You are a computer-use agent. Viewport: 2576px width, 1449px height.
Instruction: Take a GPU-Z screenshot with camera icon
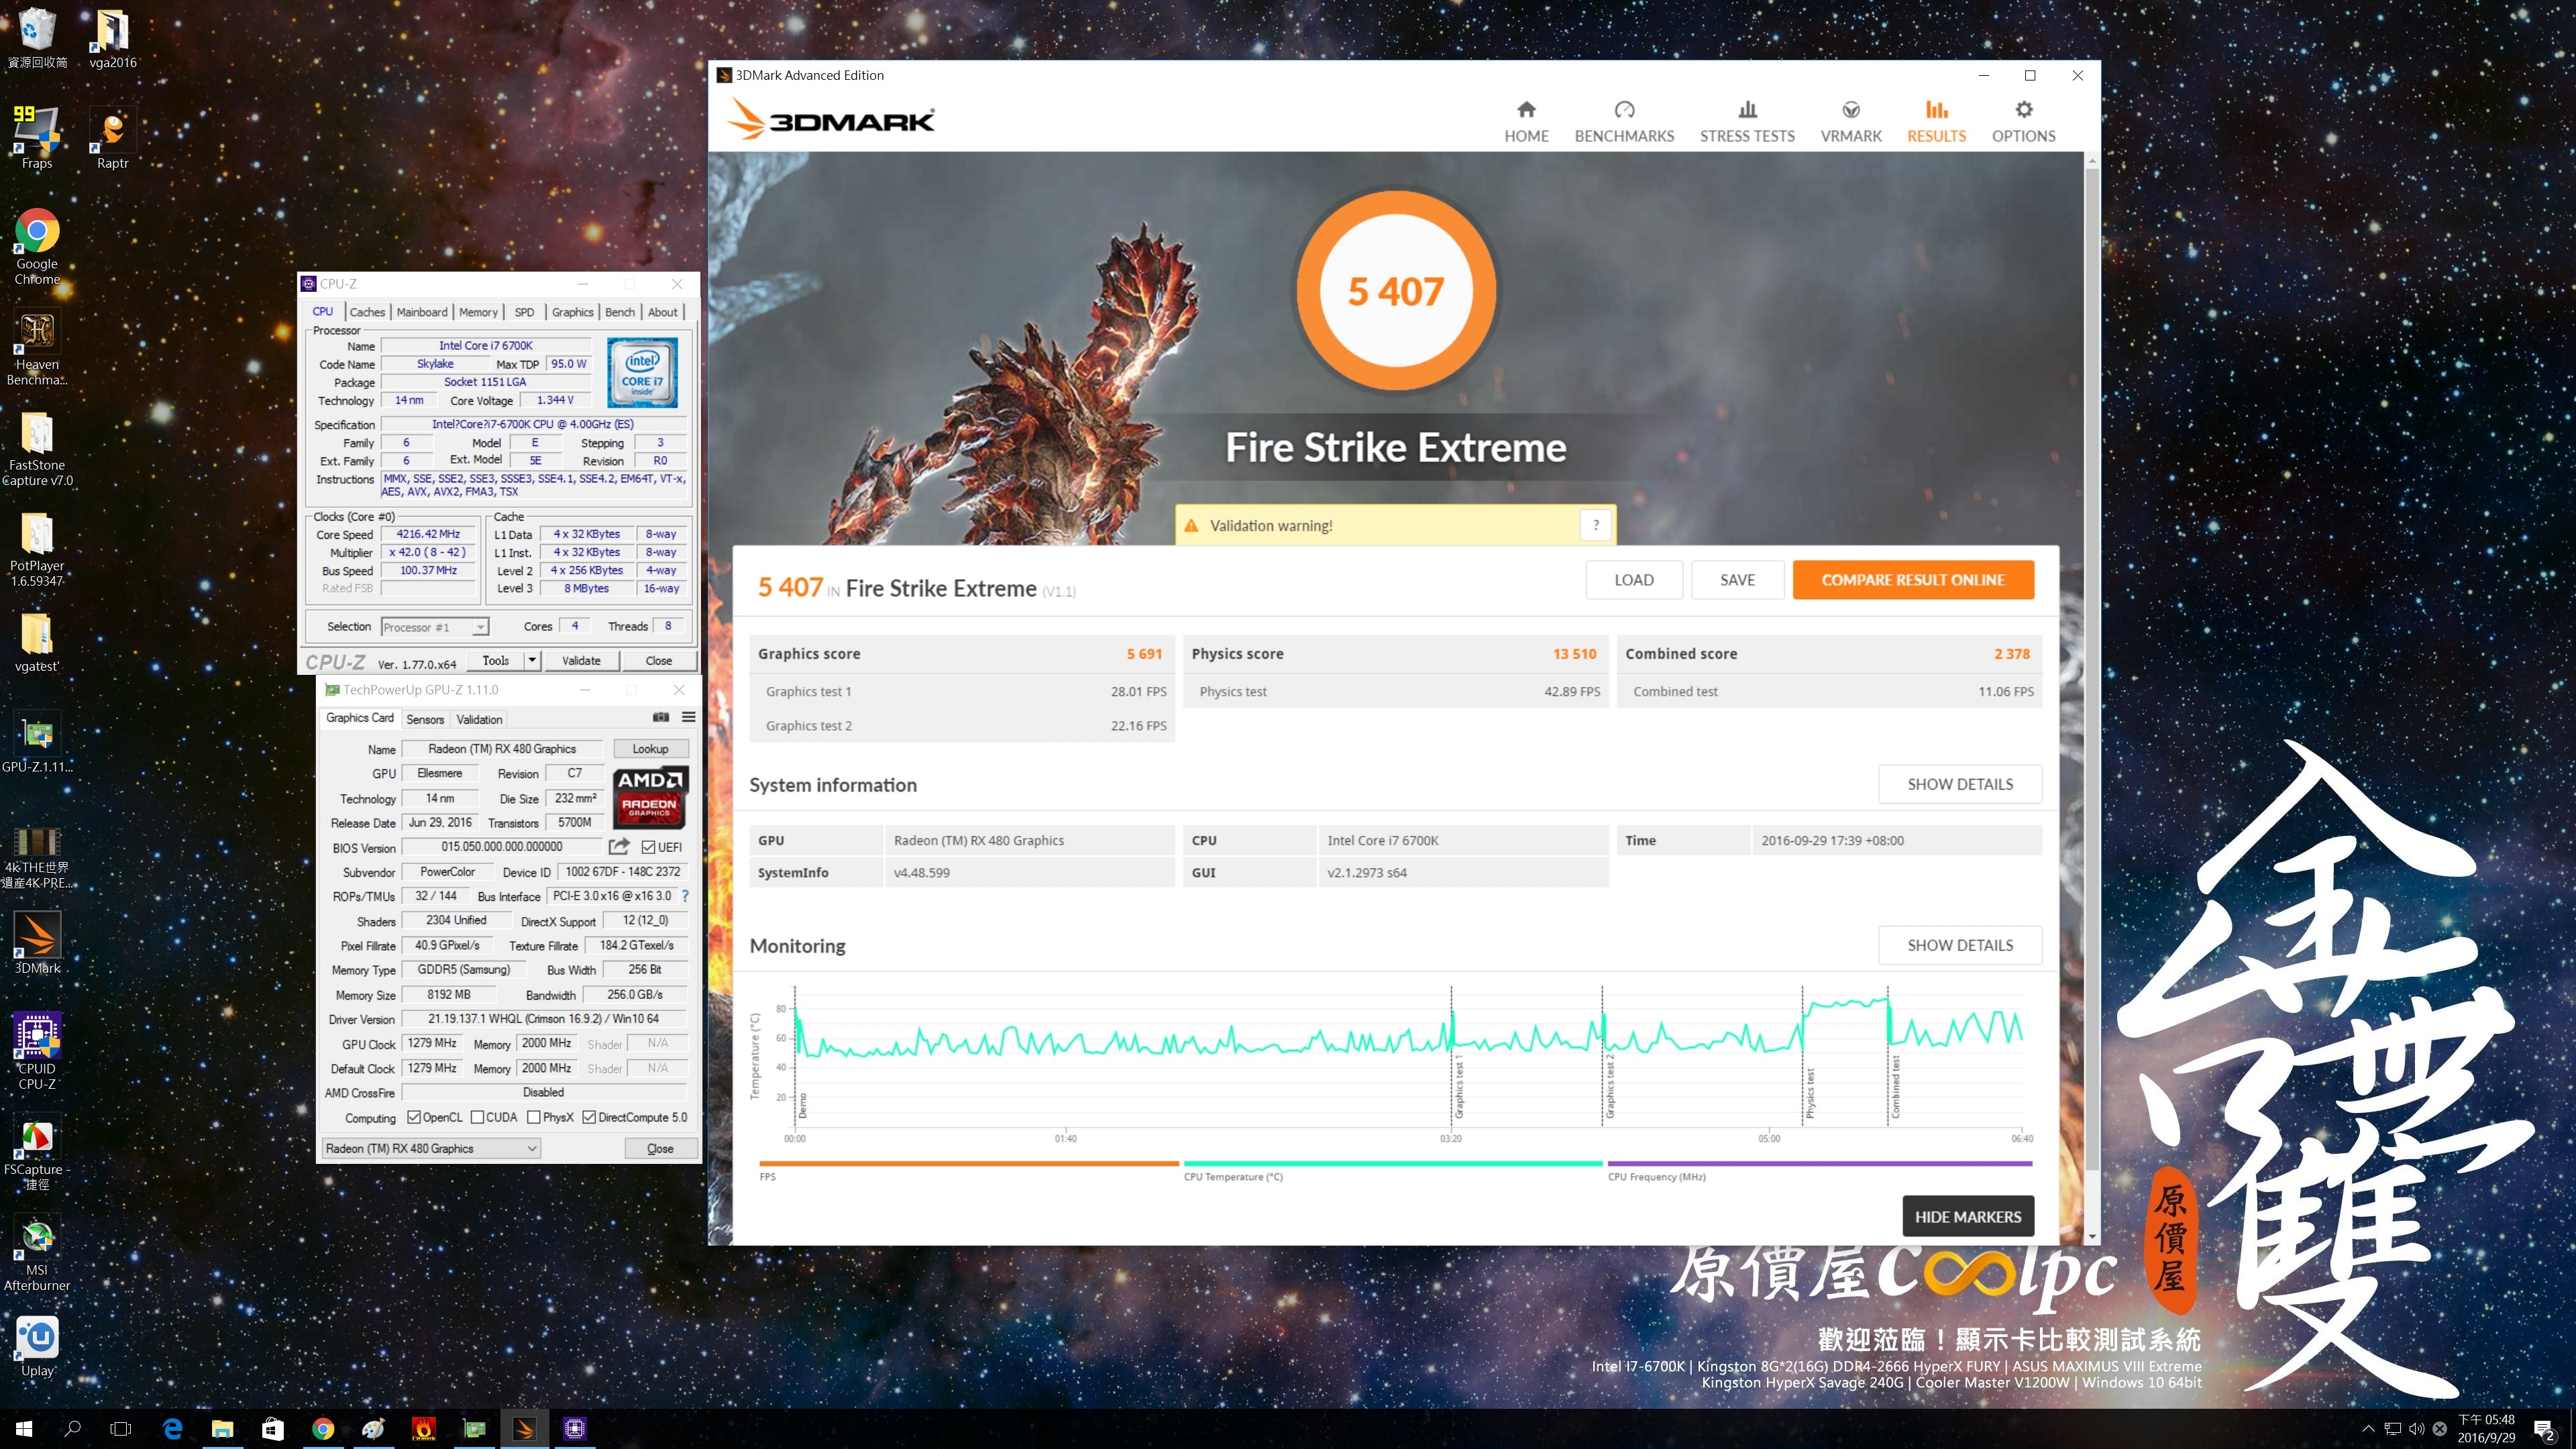click(x=661, y=717)
